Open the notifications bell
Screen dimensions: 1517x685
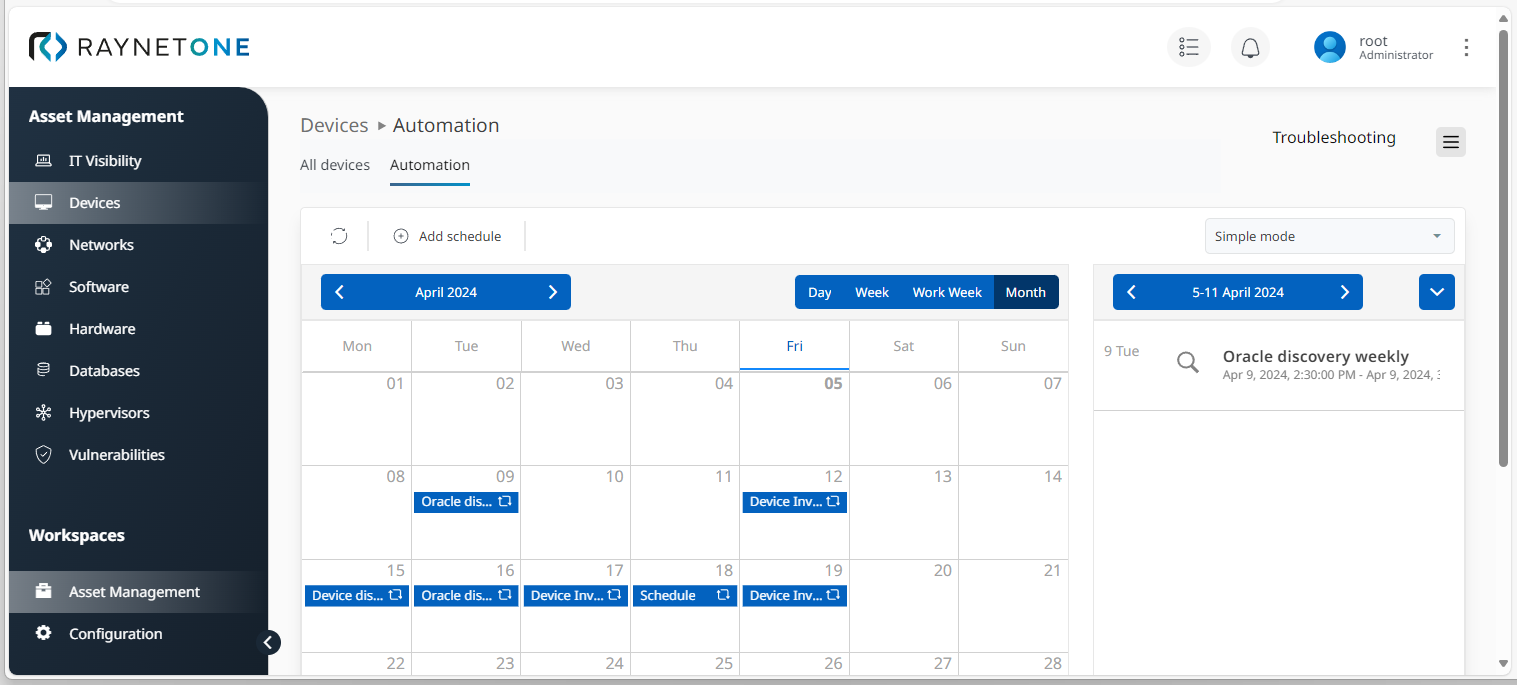tap(1250, 47)
